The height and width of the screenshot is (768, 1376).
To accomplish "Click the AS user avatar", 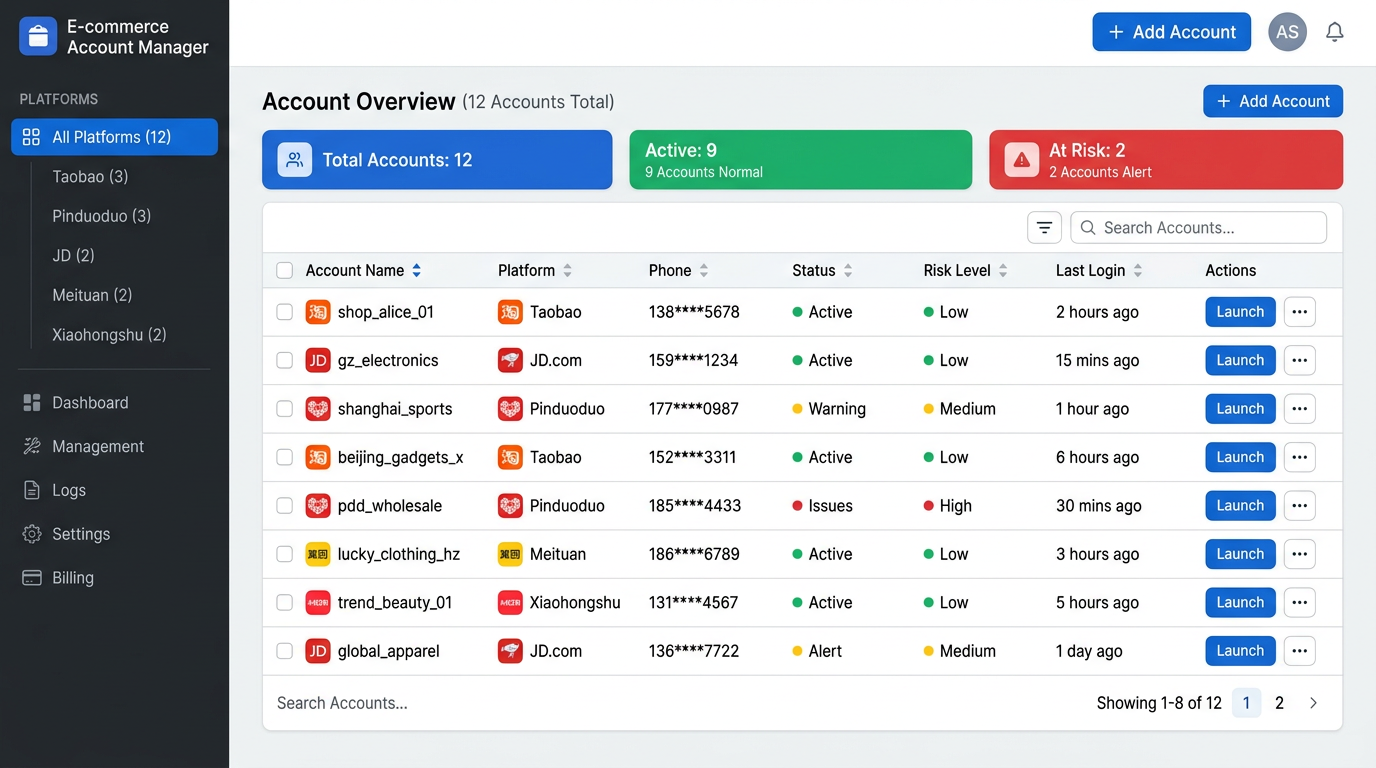I will point(1287,32).
